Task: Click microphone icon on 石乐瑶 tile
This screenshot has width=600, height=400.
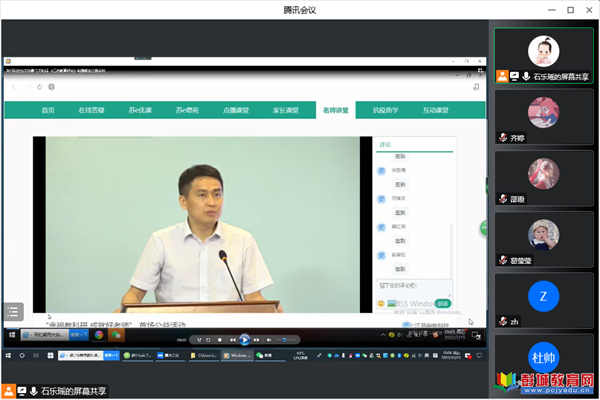Action: coord(526,77)
